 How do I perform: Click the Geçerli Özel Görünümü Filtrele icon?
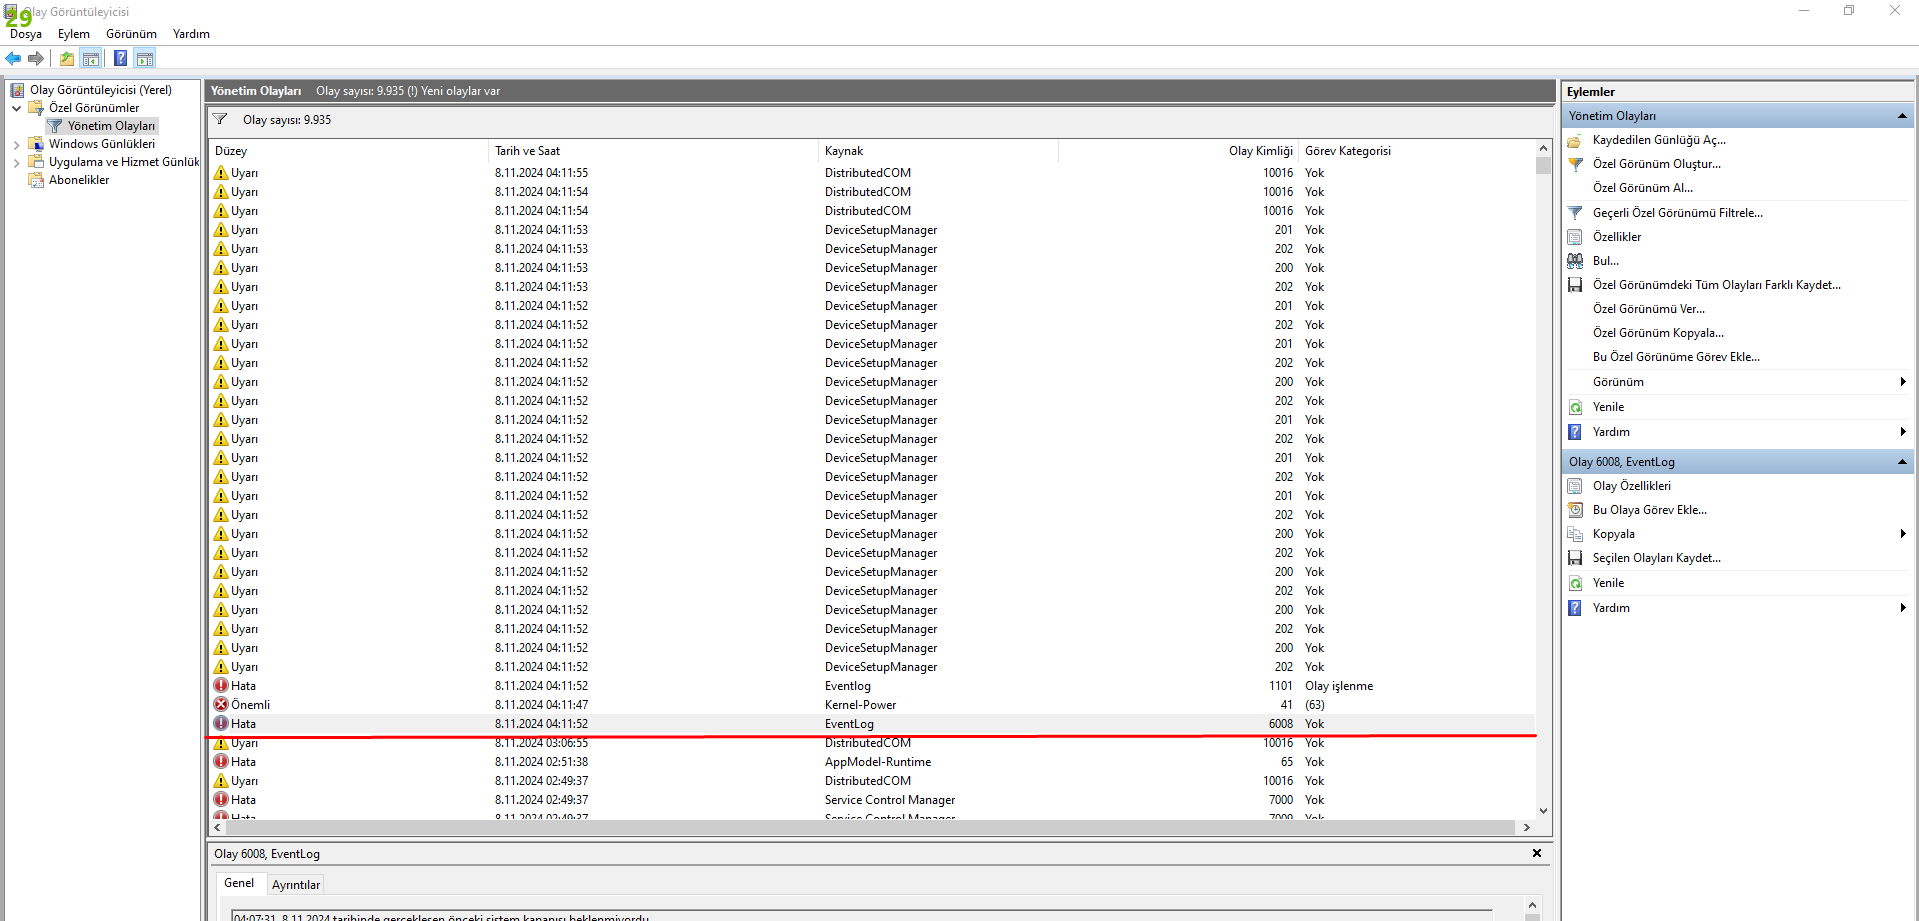(1575, 213)
